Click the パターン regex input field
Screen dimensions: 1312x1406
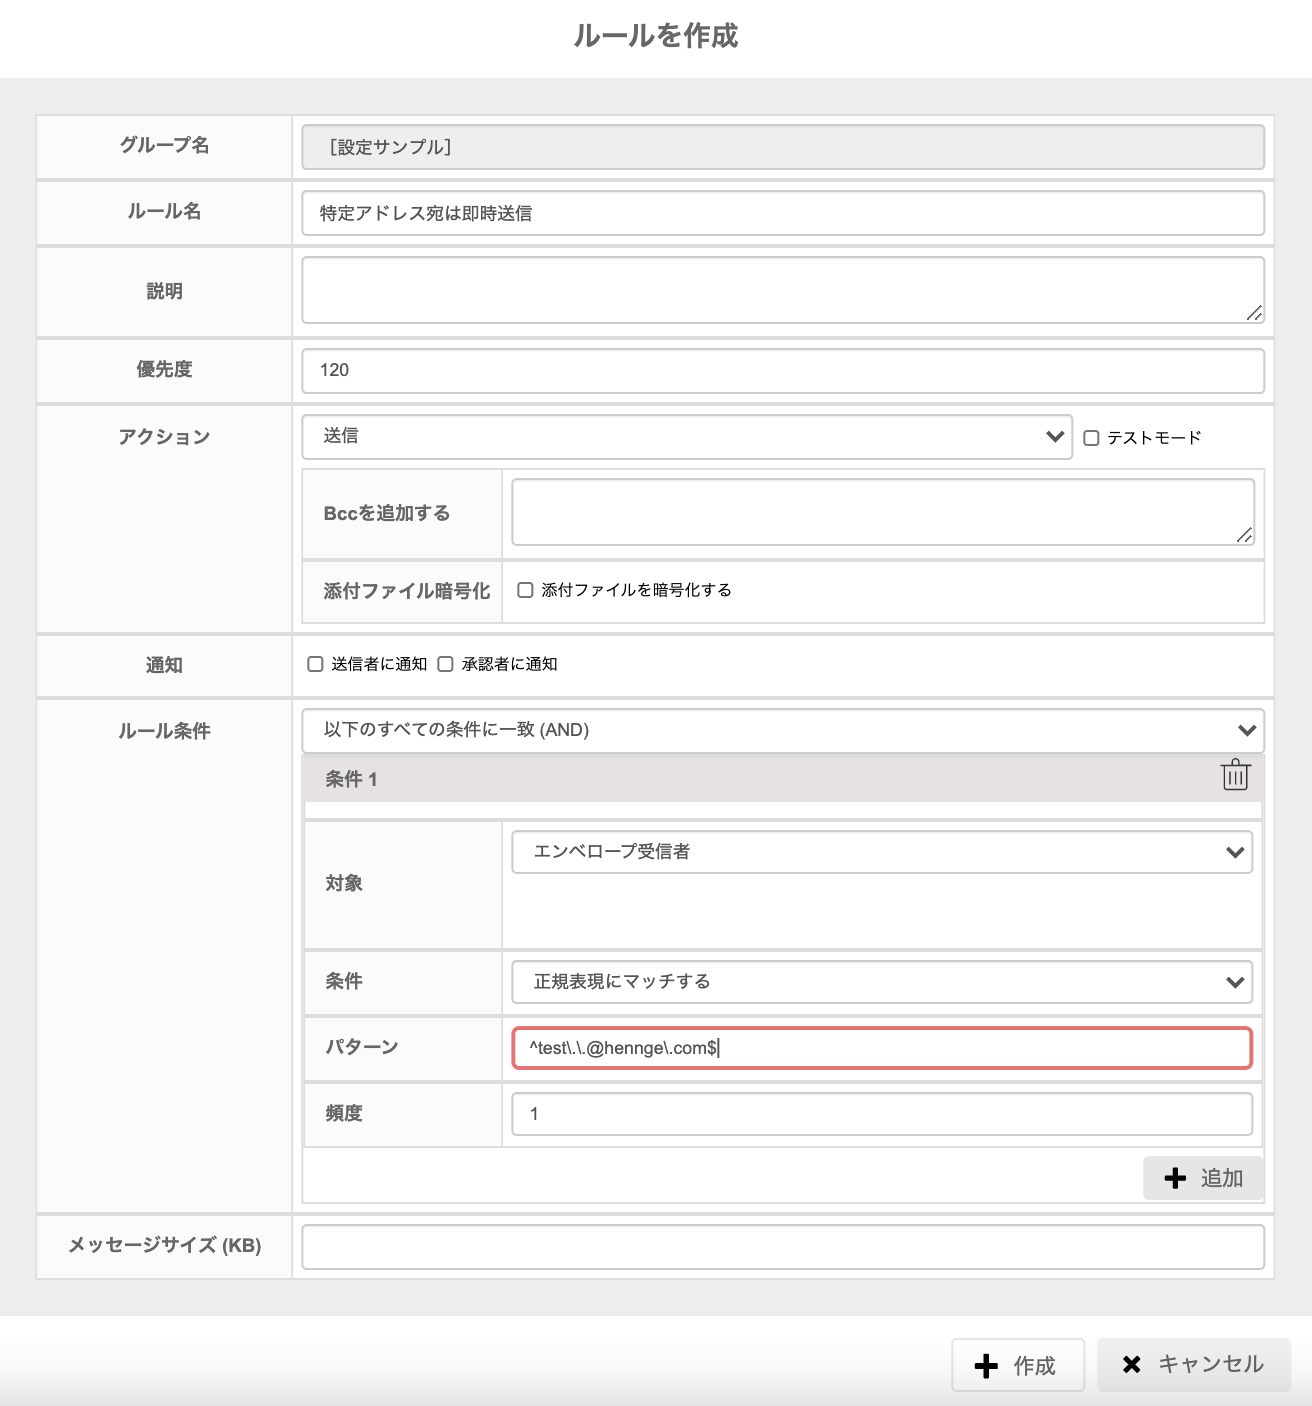(x=882, y=1048)
